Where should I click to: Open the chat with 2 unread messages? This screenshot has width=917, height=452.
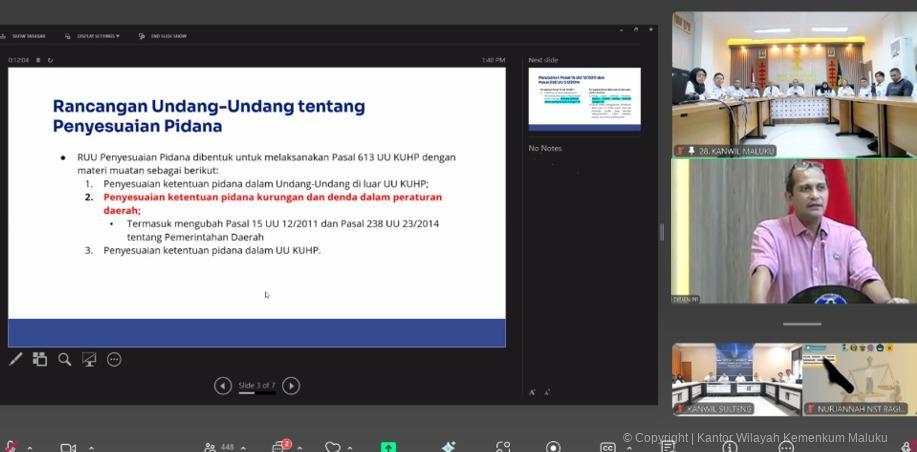[x=280, y=447]
